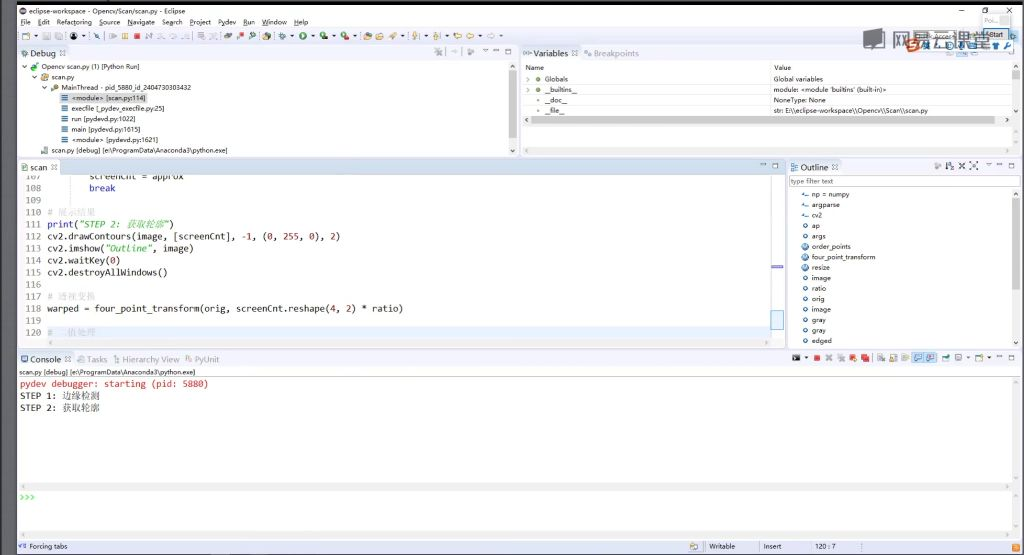Click the Suspend icon in main toolbar
This screenshot has height=555, width=1024.
coord(125,36)
